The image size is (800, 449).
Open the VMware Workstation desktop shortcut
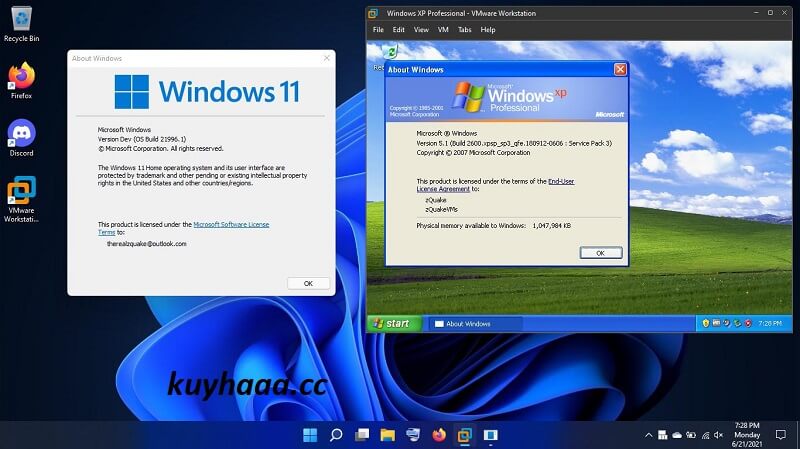point(21,199)
